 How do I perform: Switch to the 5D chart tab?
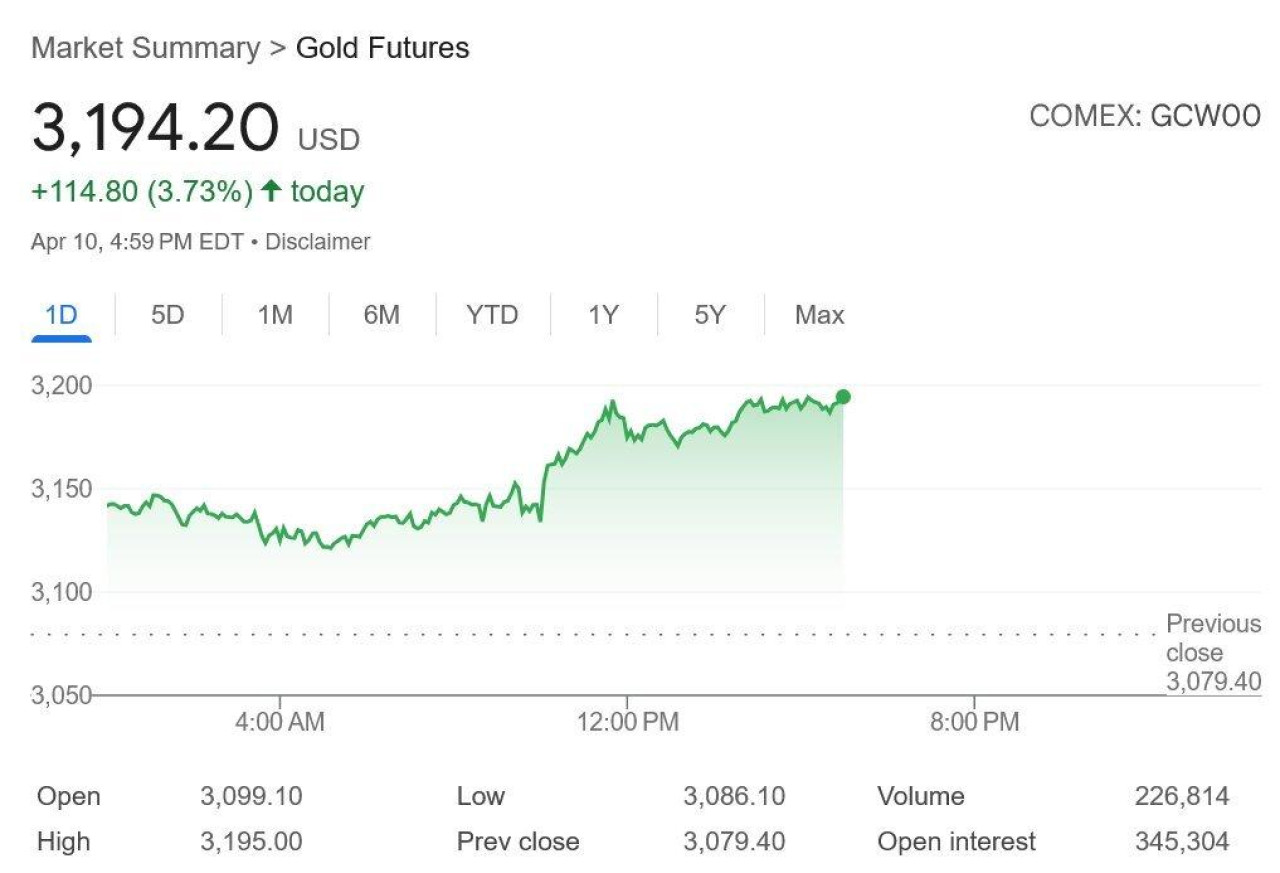pos(168,316)
